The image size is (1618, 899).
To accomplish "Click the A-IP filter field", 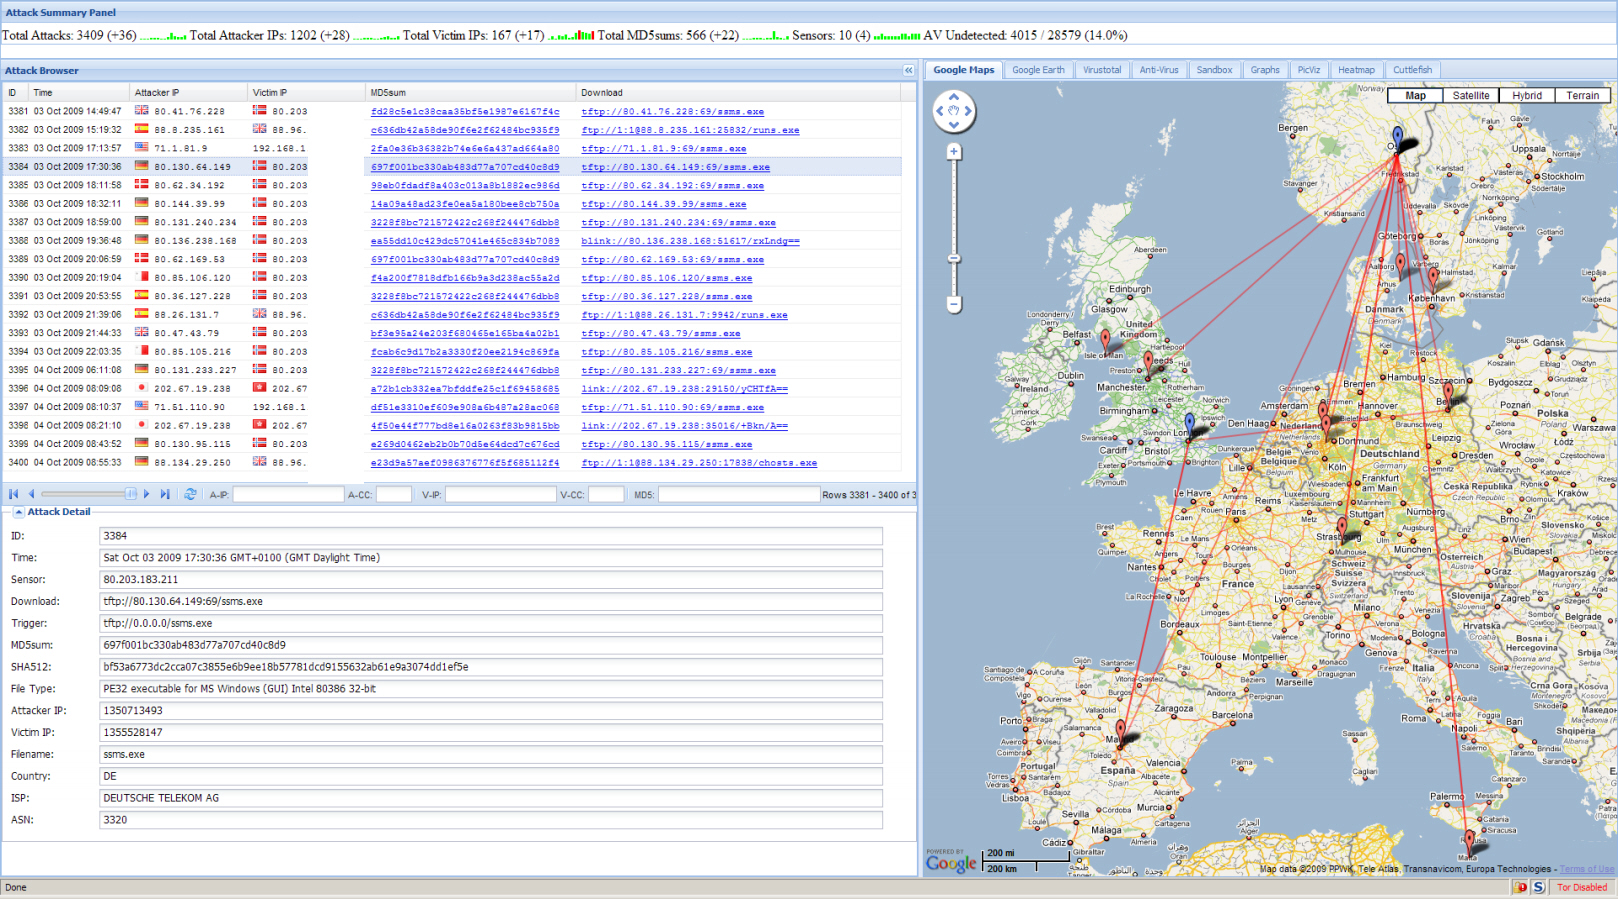I will point(288,494).
